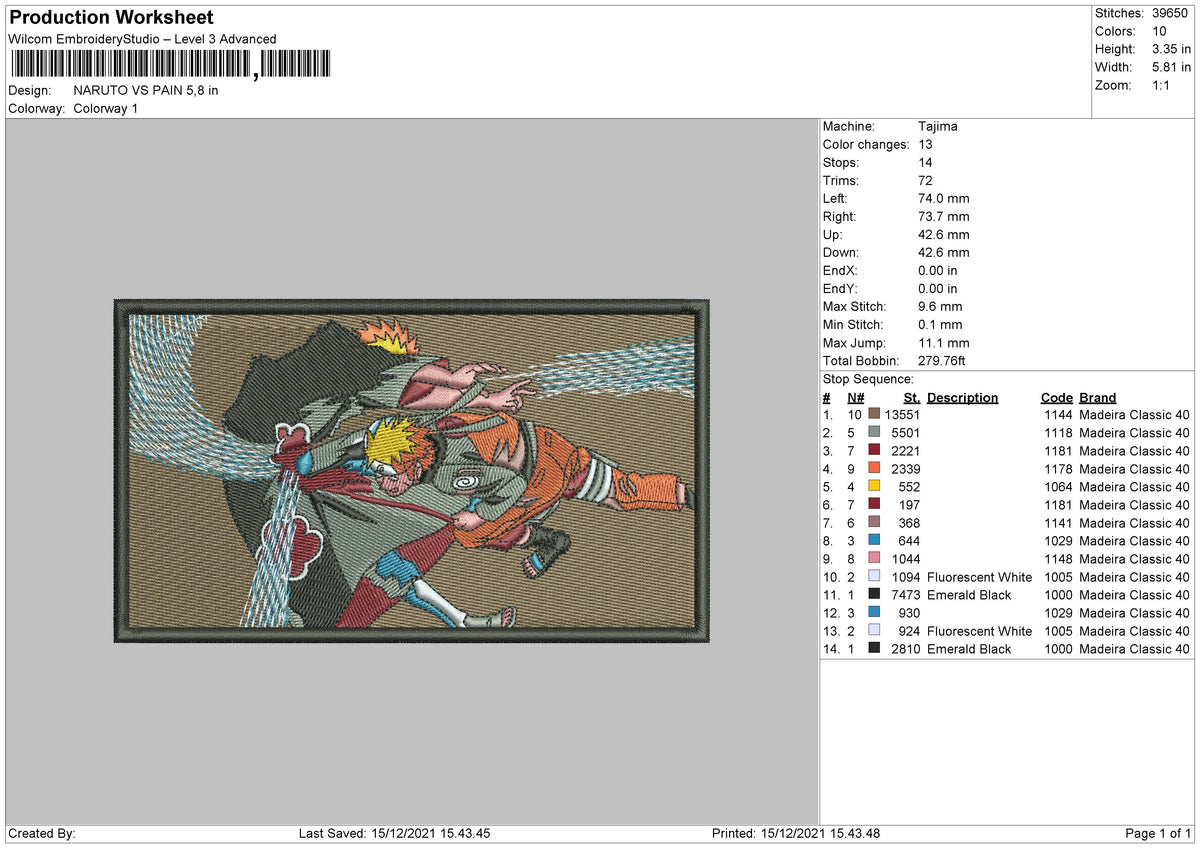Select the gray swatch in stop row 2

click(x=874, y=433)
